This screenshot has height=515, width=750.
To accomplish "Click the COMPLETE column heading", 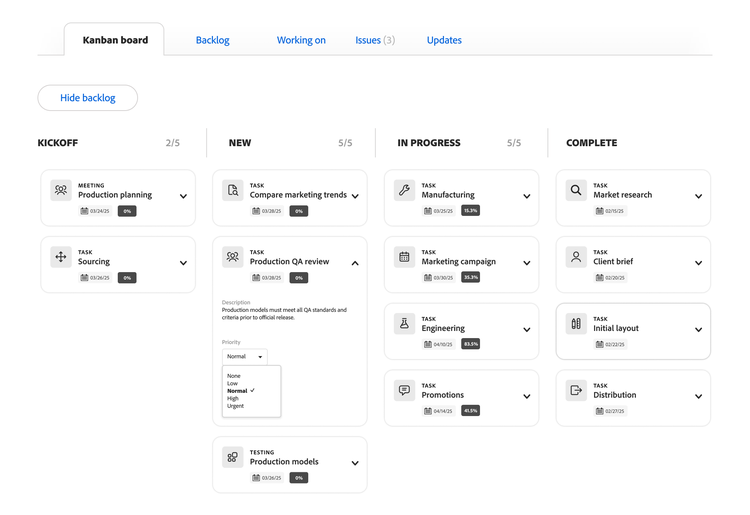I will (592, 142).
